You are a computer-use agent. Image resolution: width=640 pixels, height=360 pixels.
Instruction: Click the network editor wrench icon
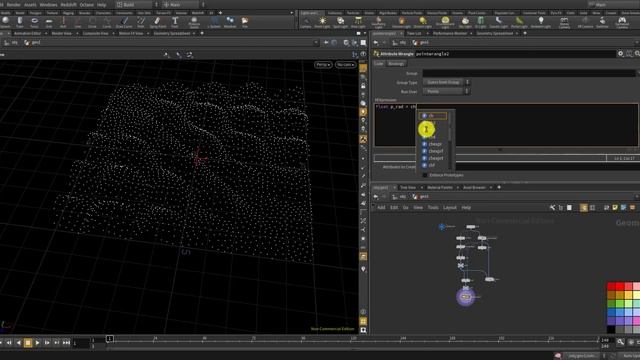(552, 208)
